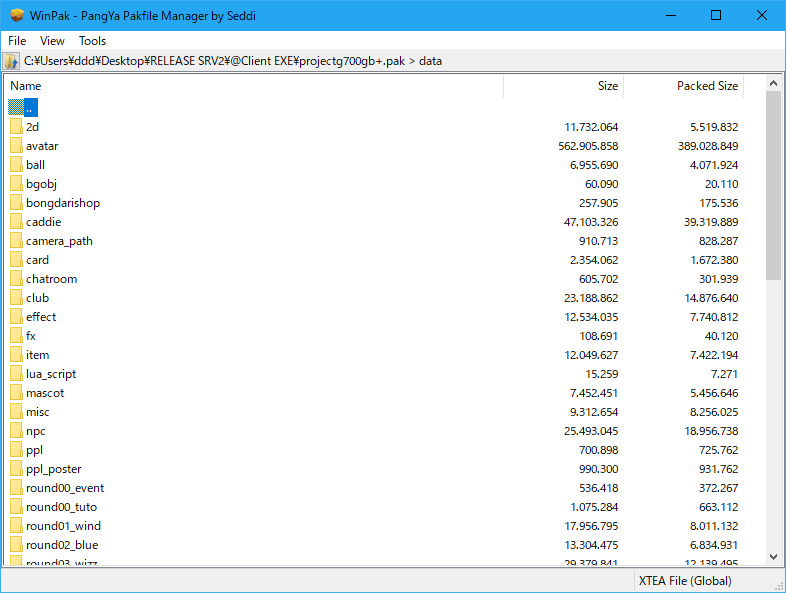Select the bongdarishop folder name
Screen dimensions: 786x593
click(63, 203)
